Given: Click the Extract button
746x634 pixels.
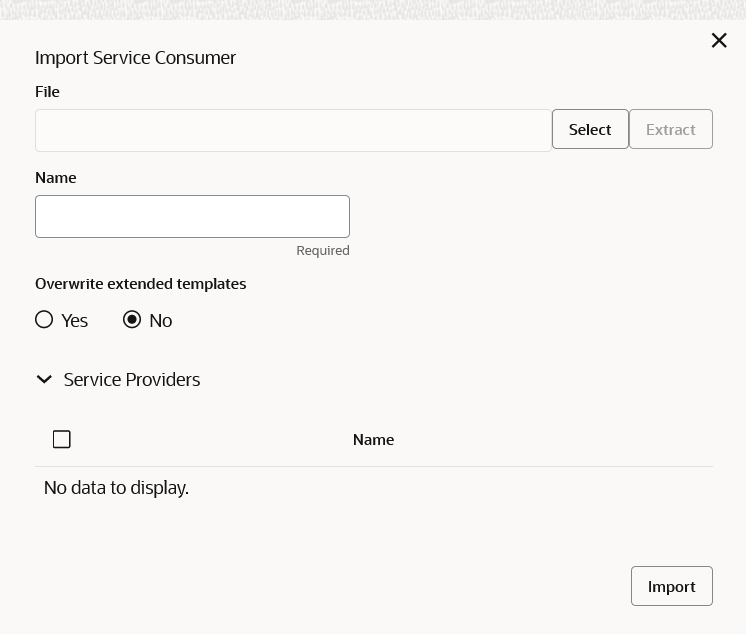Looking at the screenshot, I should coord(670,130).
